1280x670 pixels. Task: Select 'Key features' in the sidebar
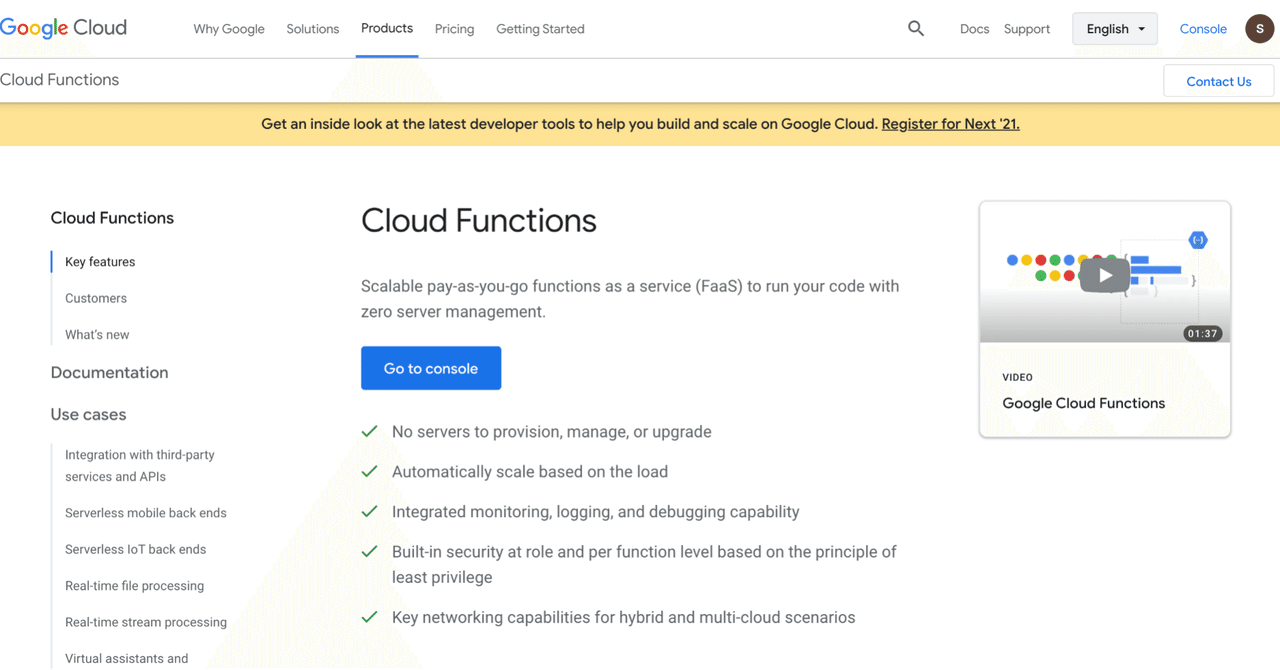[x=99, y=261]
